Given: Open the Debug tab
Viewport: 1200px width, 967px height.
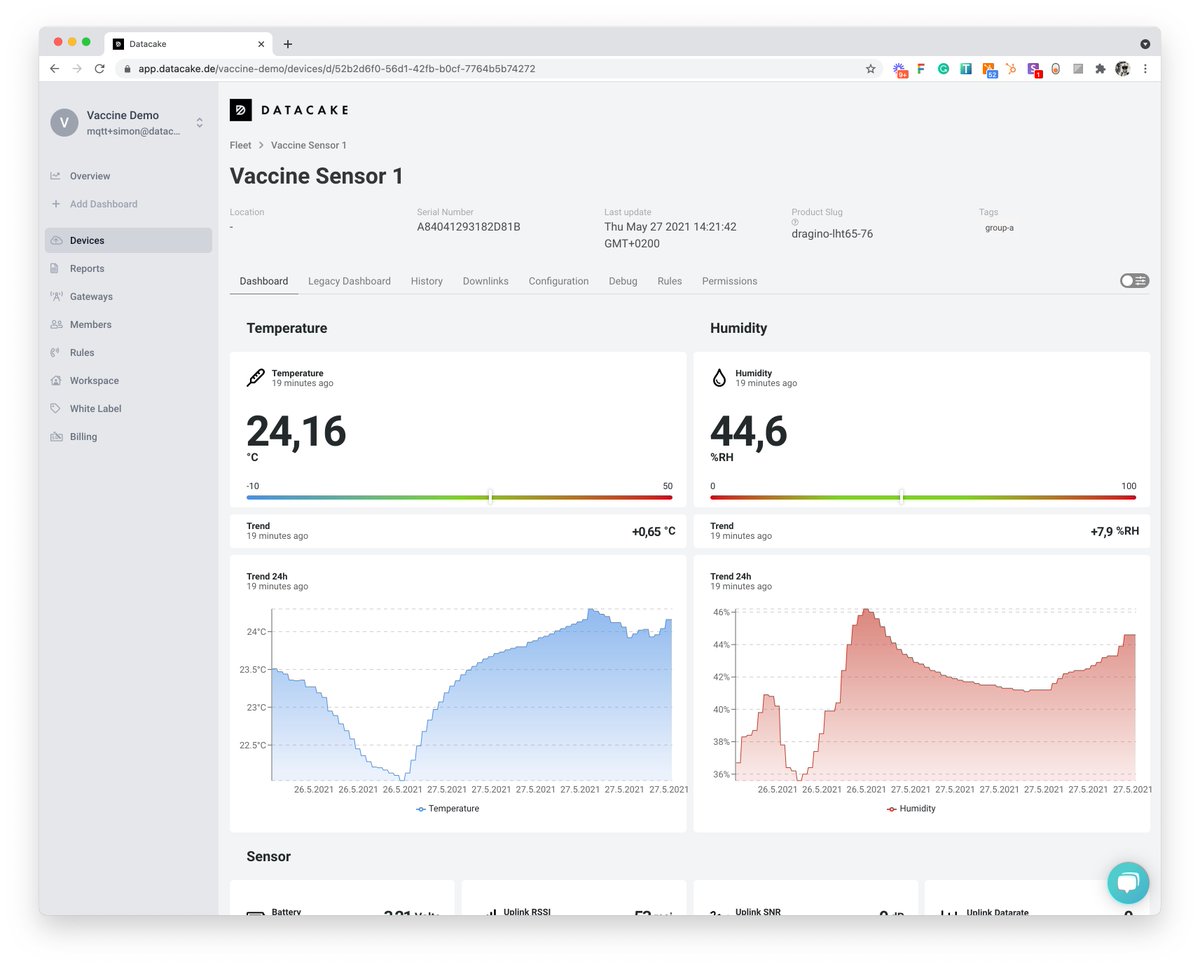Looking at the screenshot, I should pyautogui.click(x=623, y=281).
